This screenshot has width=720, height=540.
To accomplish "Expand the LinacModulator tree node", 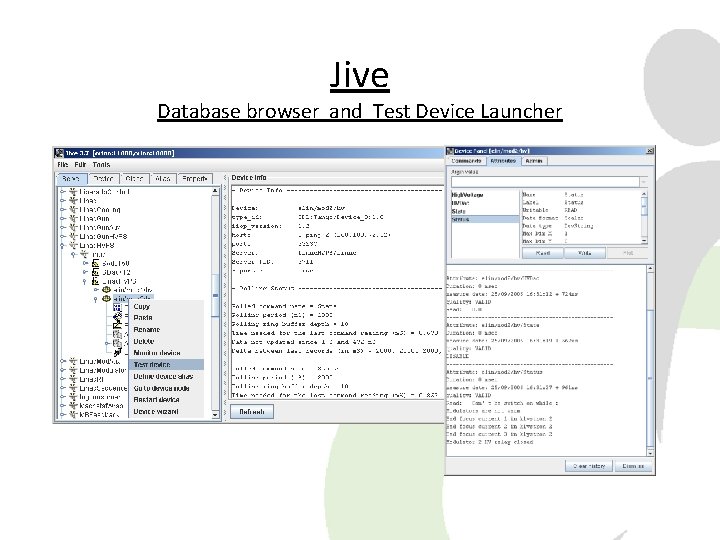I will [62, 370].
